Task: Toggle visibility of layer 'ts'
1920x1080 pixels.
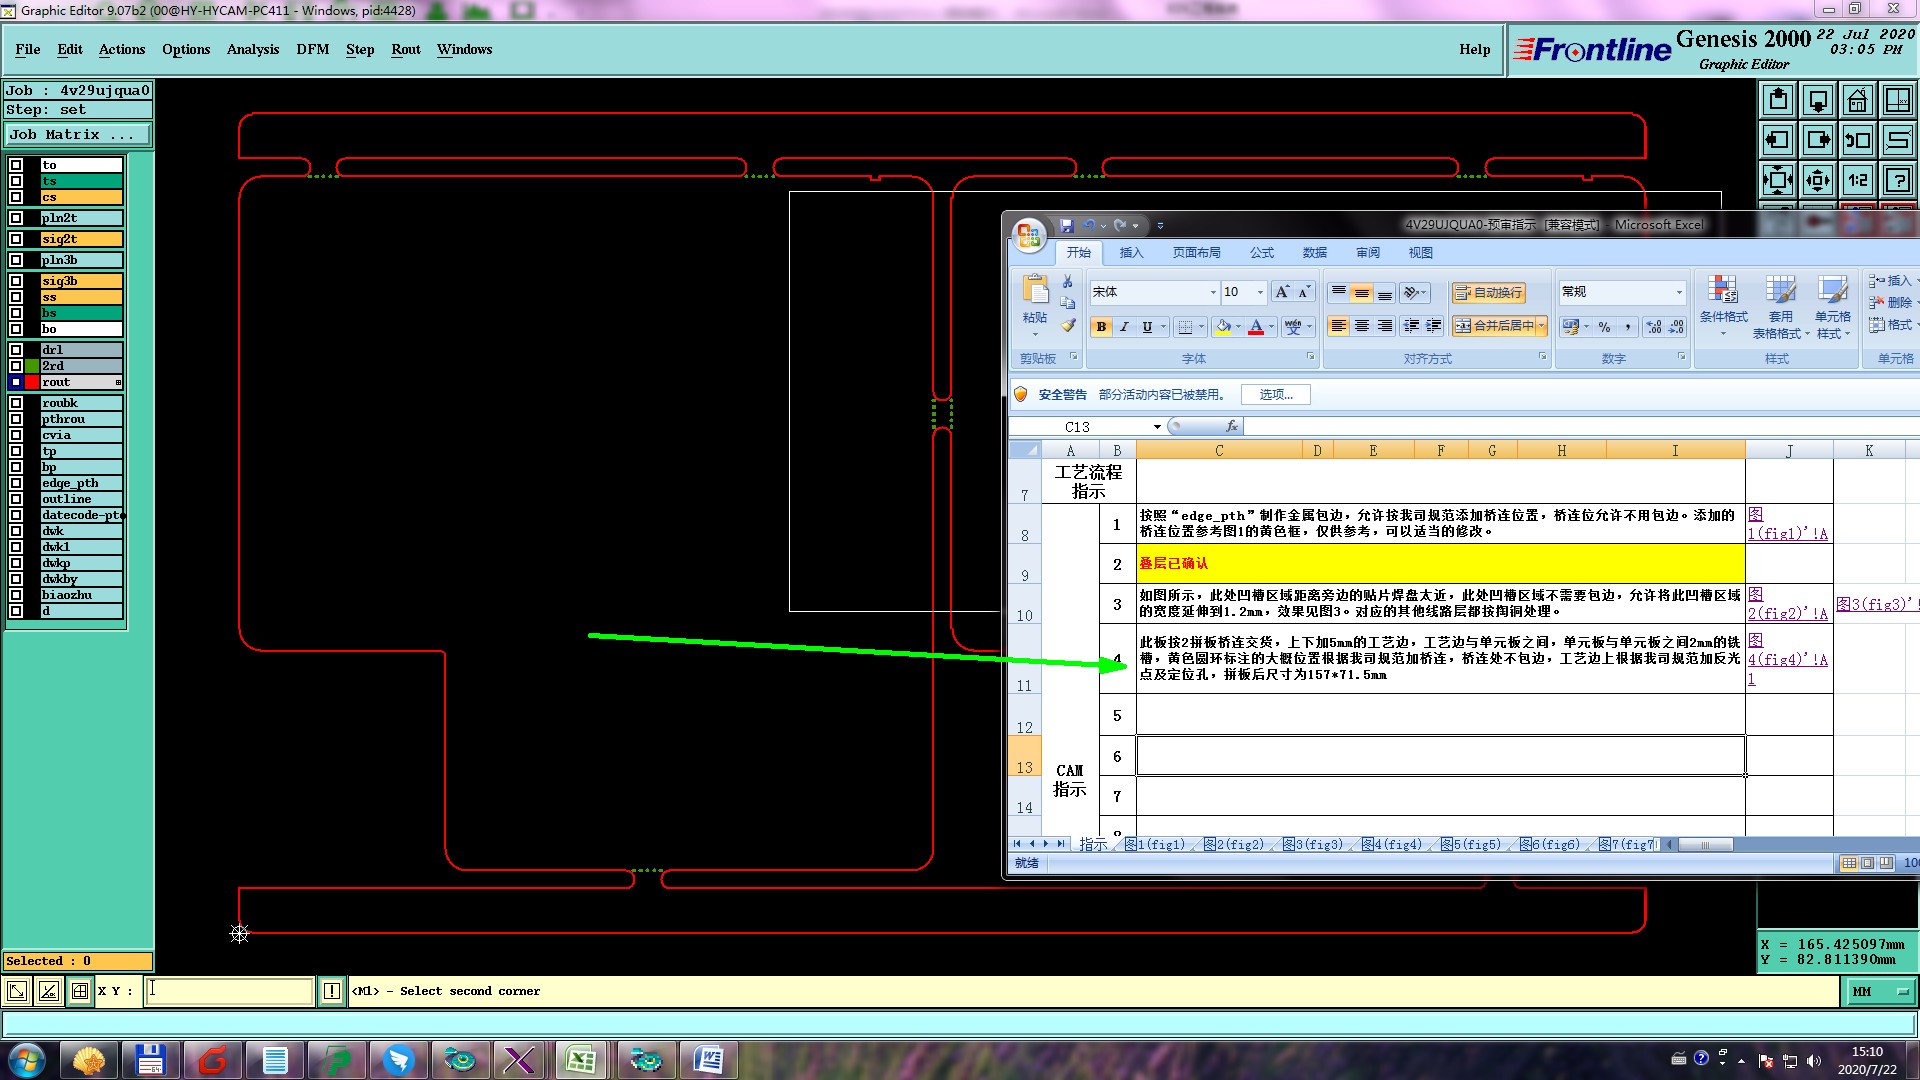Action: pos(16,181)
